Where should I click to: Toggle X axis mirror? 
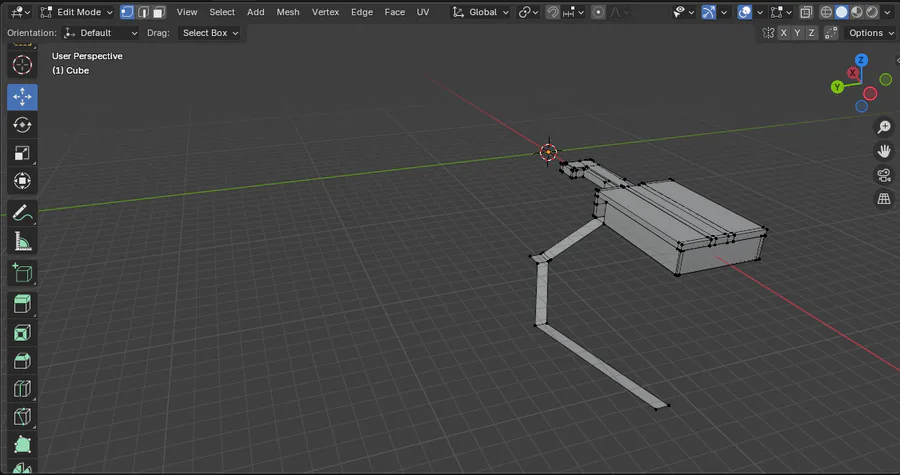783,33
